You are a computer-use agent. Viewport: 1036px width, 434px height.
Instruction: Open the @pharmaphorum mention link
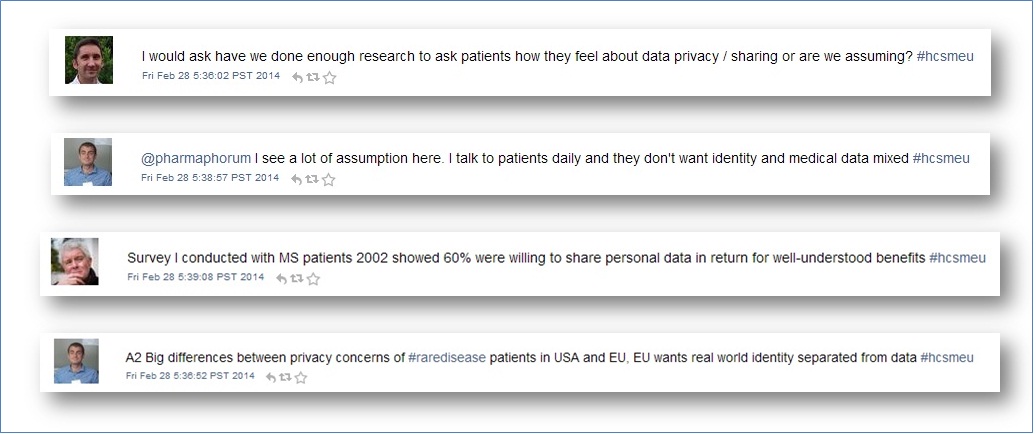point(196,158)
